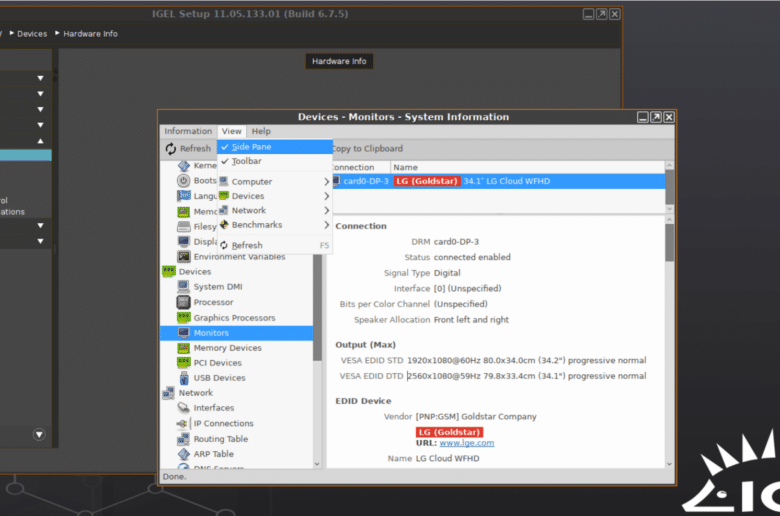
Task: Select Devices in the IGEL Setup breadcrumb
Action: pos(32,34)
